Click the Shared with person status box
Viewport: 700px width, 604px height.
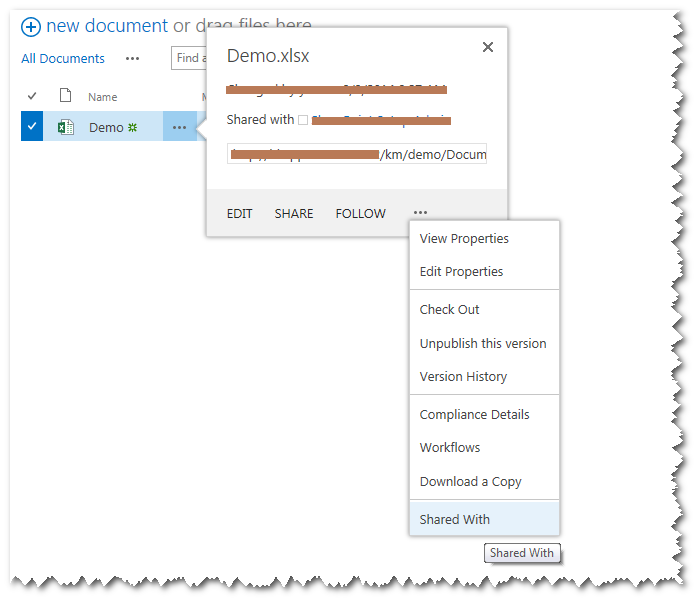303,120
